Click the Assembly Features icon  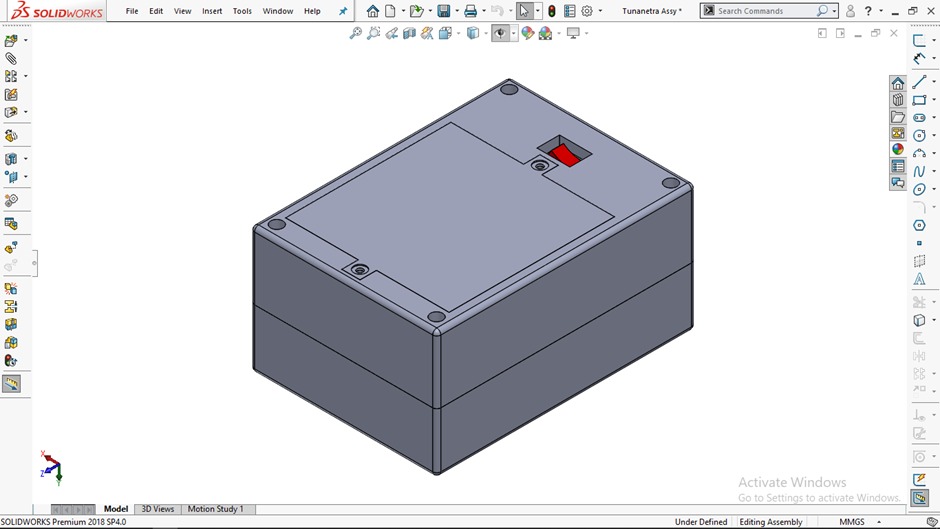tap(11, 159)
